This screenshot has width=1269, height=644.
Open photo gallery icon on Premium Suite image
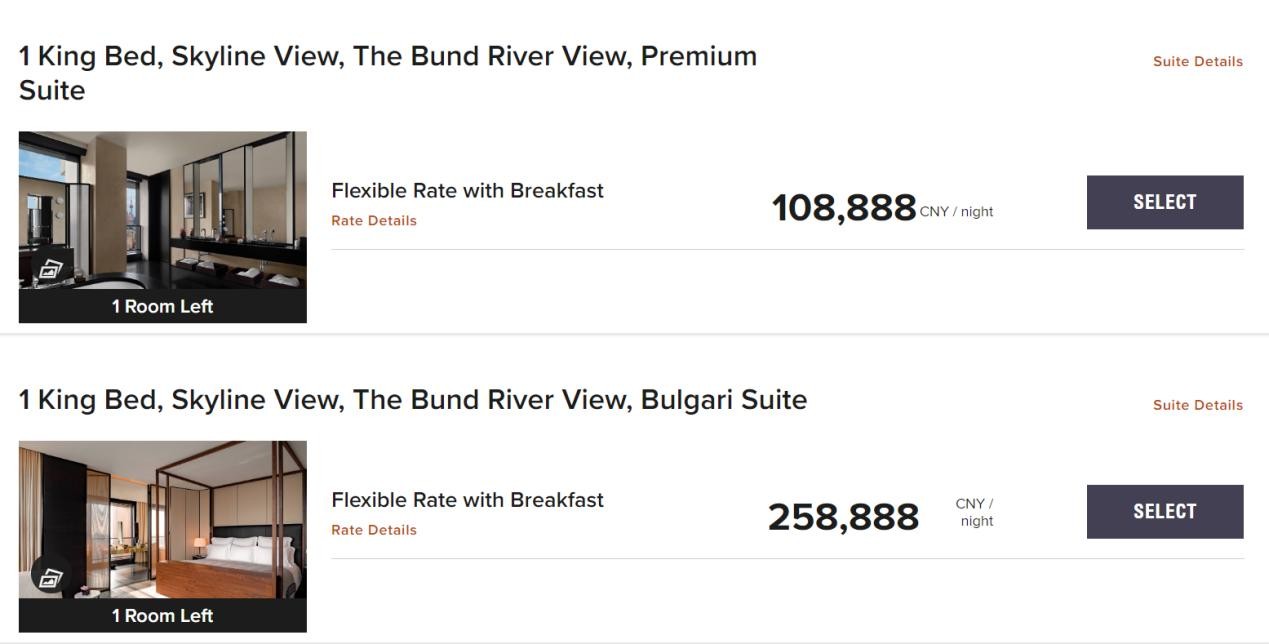point(51,269)
